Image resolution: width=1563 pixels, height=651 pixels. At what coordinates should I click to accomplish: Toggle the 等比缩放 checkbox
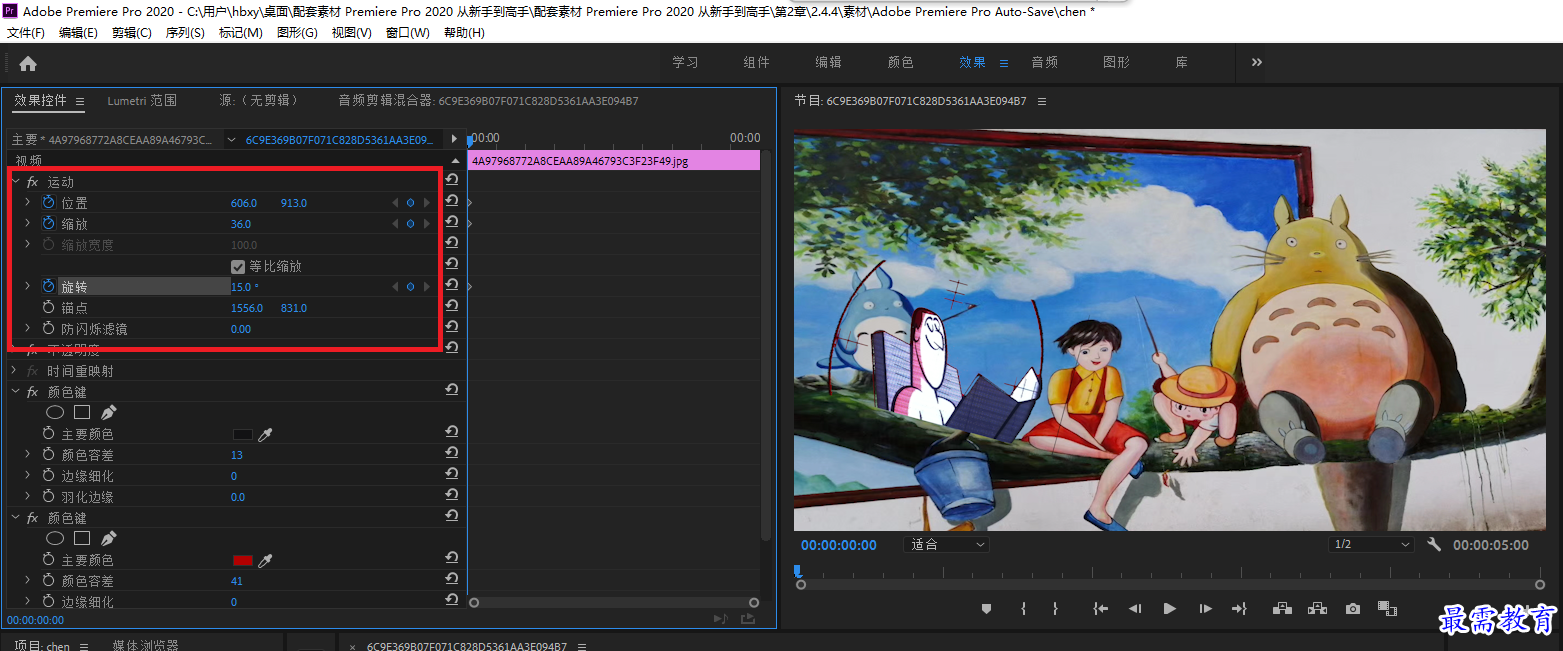click(238, 266)
